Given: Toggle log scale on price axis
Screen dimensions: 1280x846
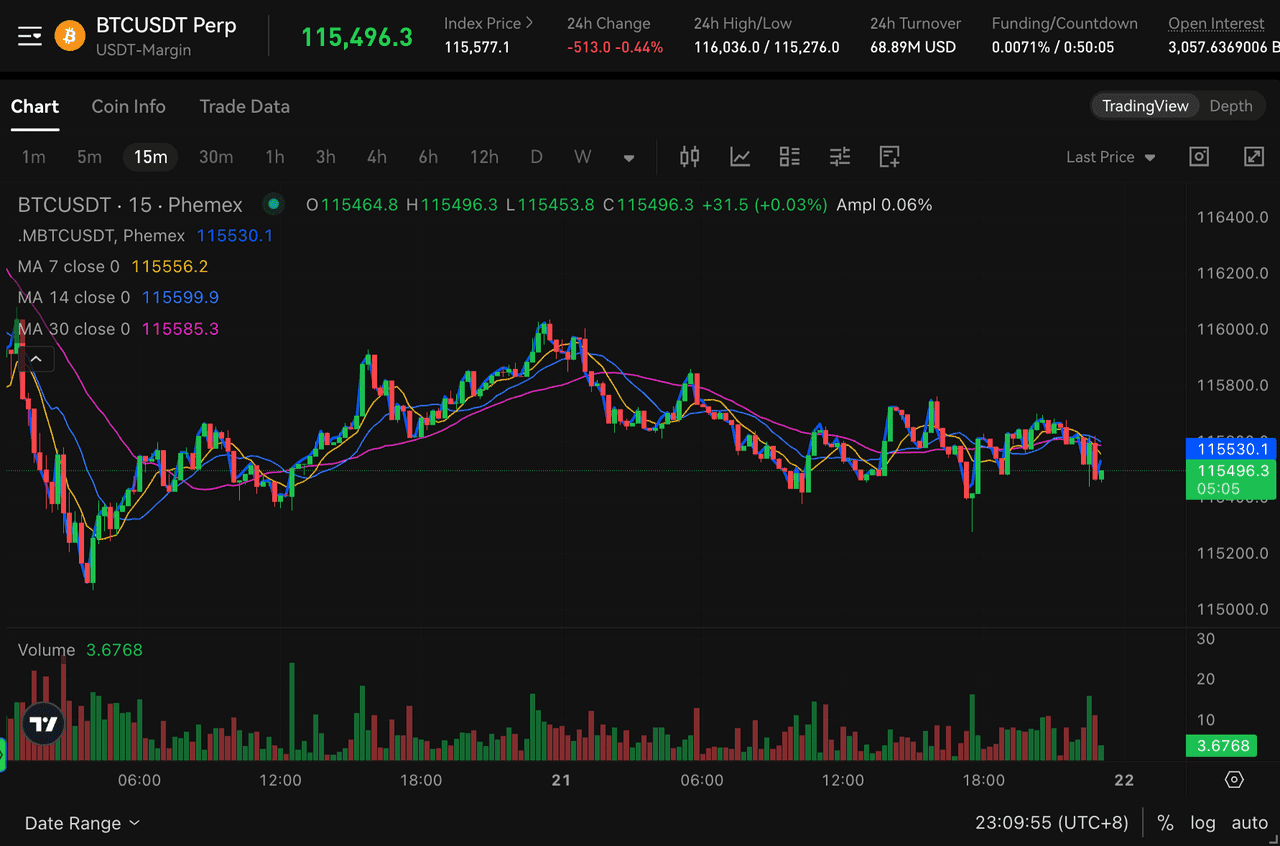Looking at the screenshot, I should coord(1202,823).
